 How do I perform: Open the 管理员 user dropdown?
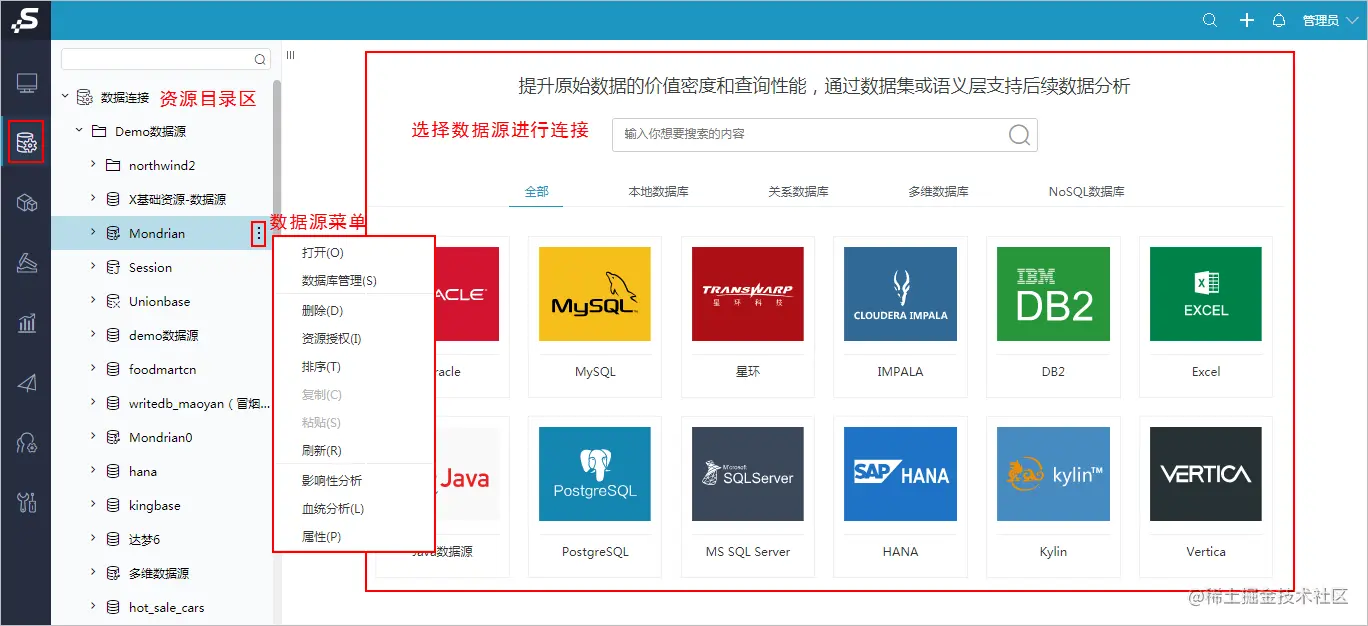(1330, 20)
